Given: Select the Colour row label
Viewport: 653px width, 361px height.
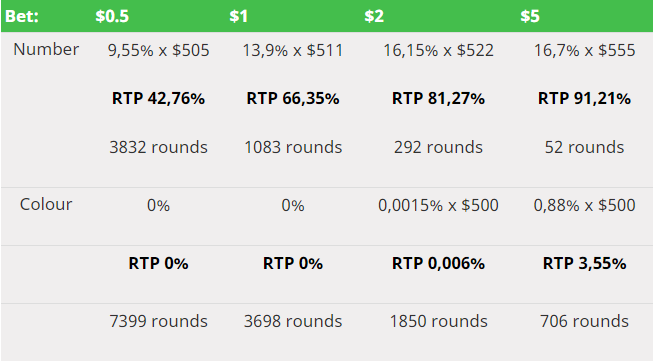Looking at the screenshot, I should 46,204.
